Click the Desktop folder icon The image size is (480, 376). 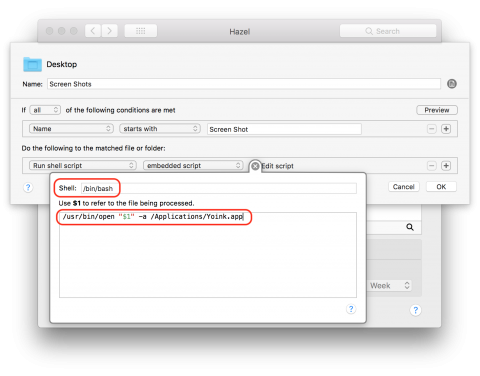pos(32,64)
